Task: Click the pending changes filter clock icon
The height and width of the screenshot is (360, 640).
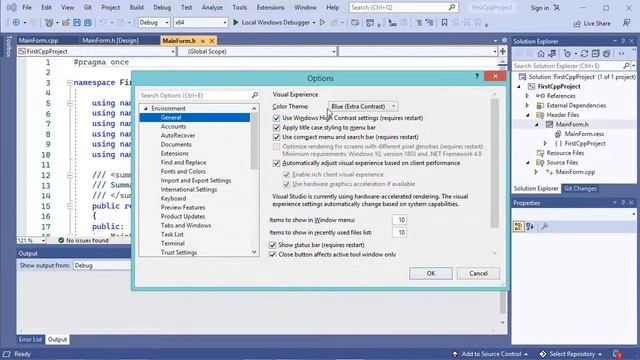Action: tap(567, 54)
